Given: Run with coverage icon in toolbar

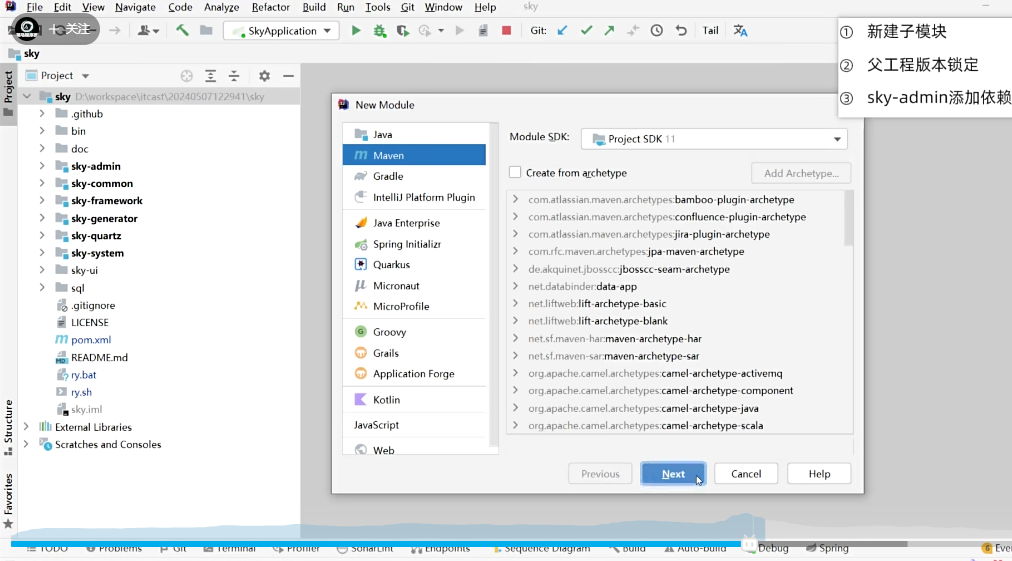Looking at the screenshot, I should [x=403, y=30].
